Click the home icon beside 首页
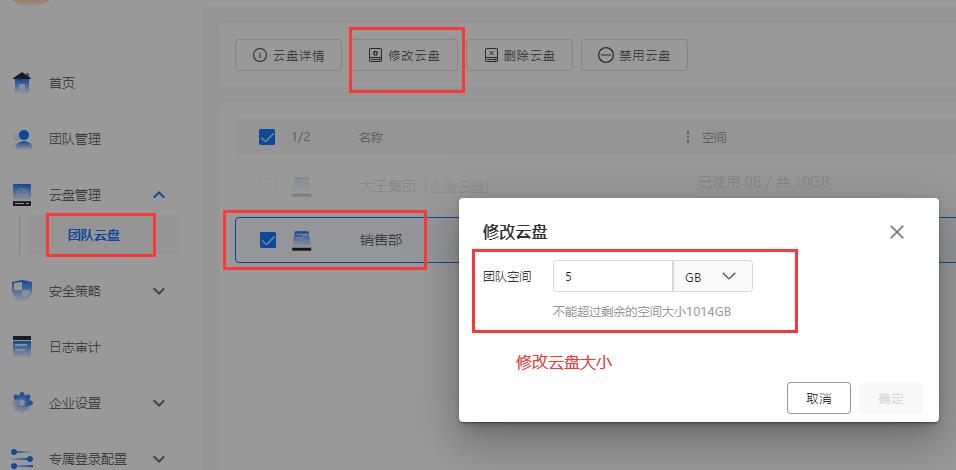The height and width of the screenshot is (470, 956). pos(22,82)
